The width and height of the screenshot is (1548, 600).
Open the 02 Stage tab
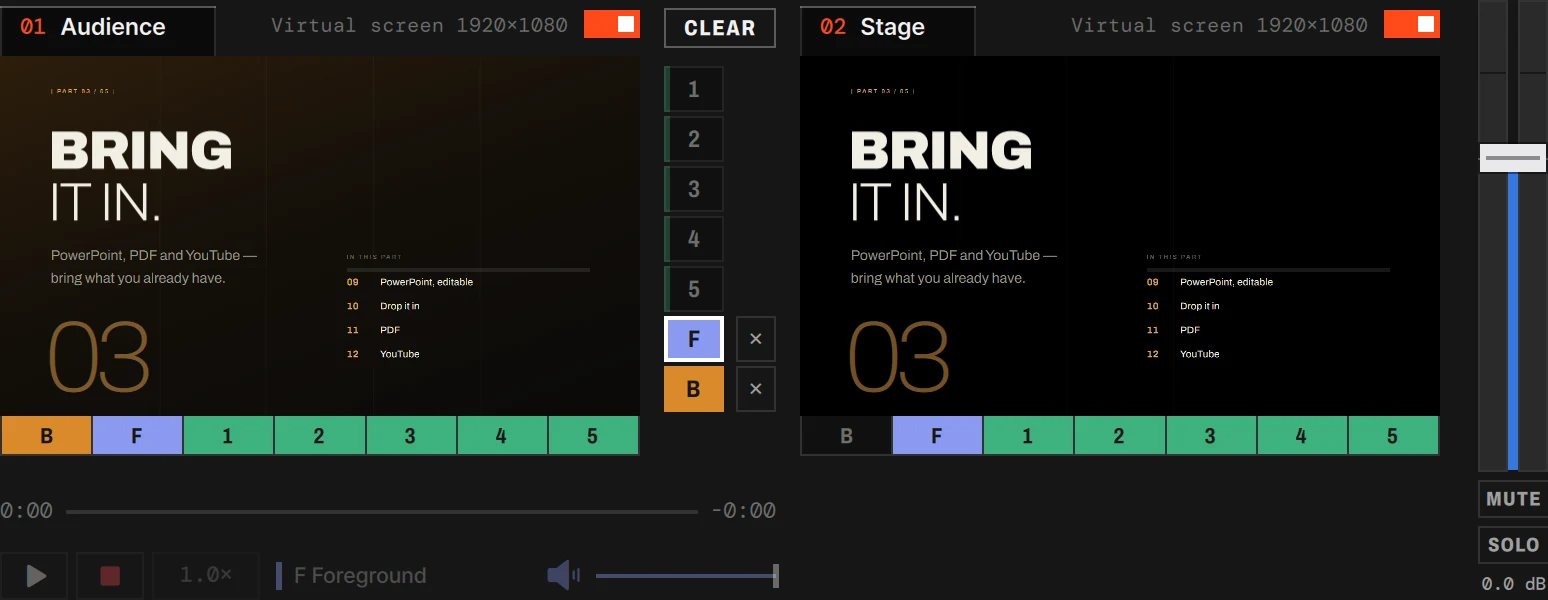[888, 30]
